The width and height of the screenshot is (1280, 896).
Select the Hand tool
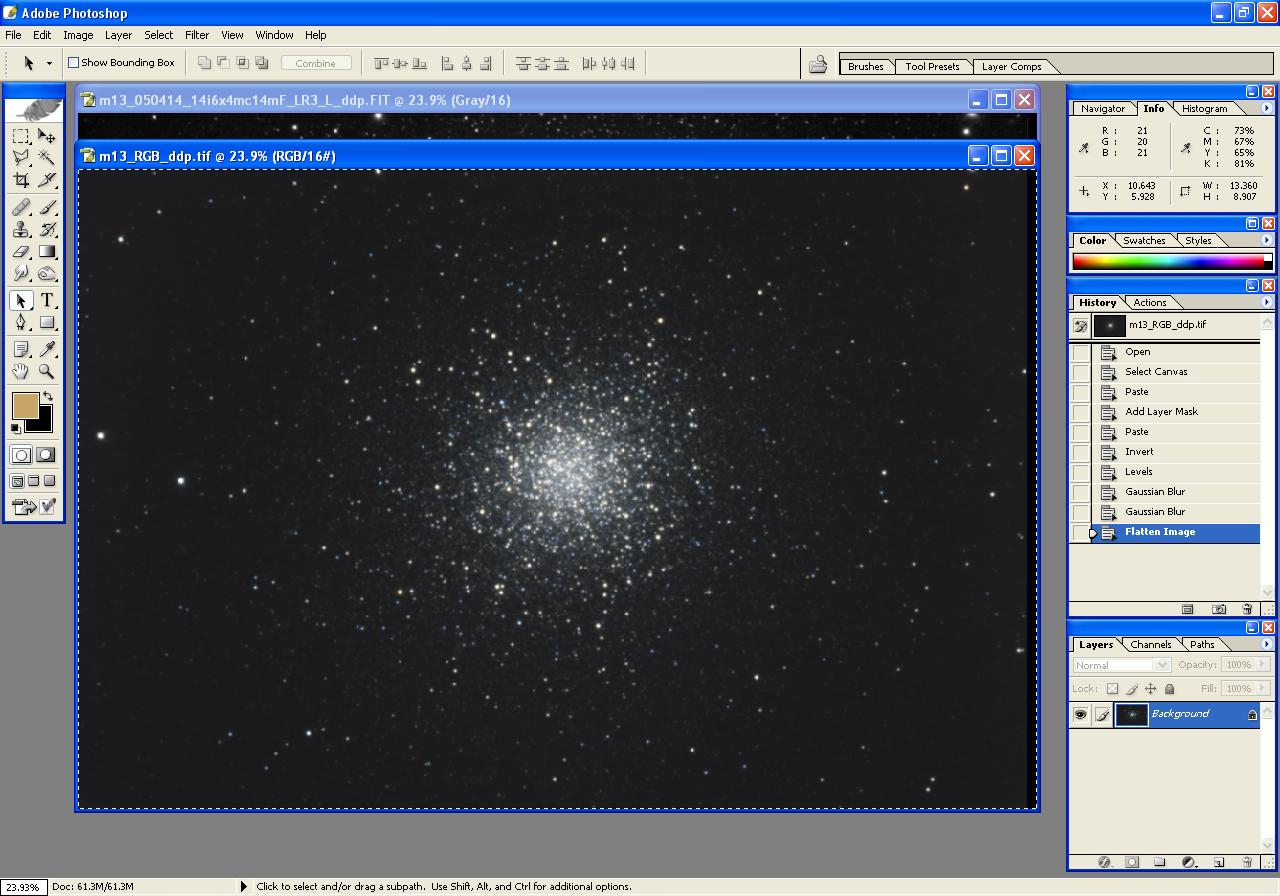pos(21,372)
